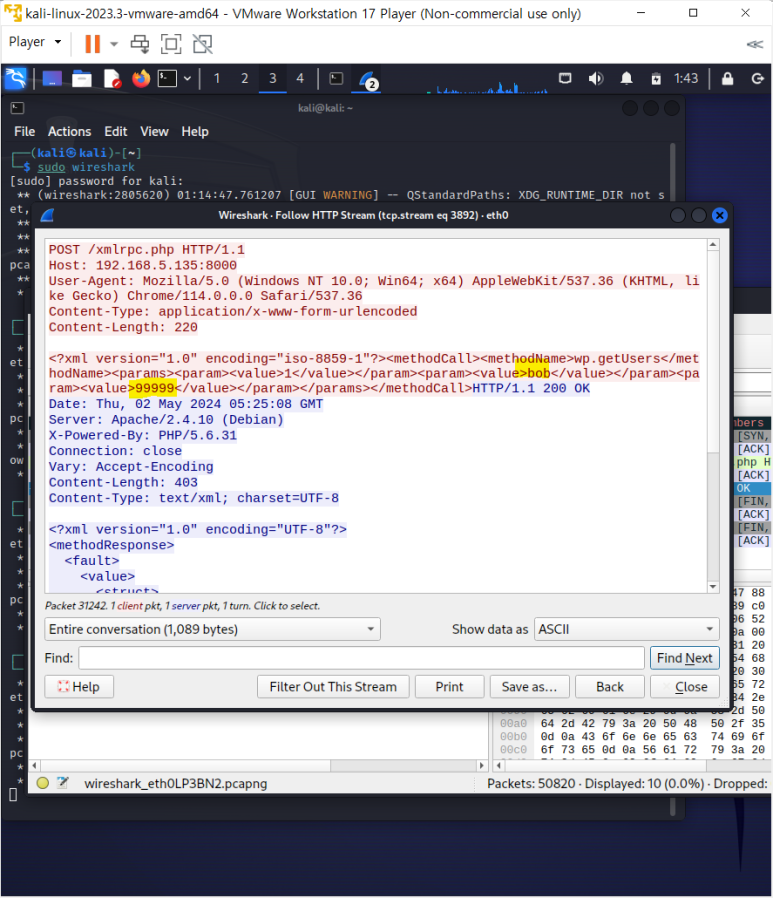Toggle VMware Unity mode icon
Viewport: 773px width, 898px height.
pyautogui.click(x=202, y=44)
